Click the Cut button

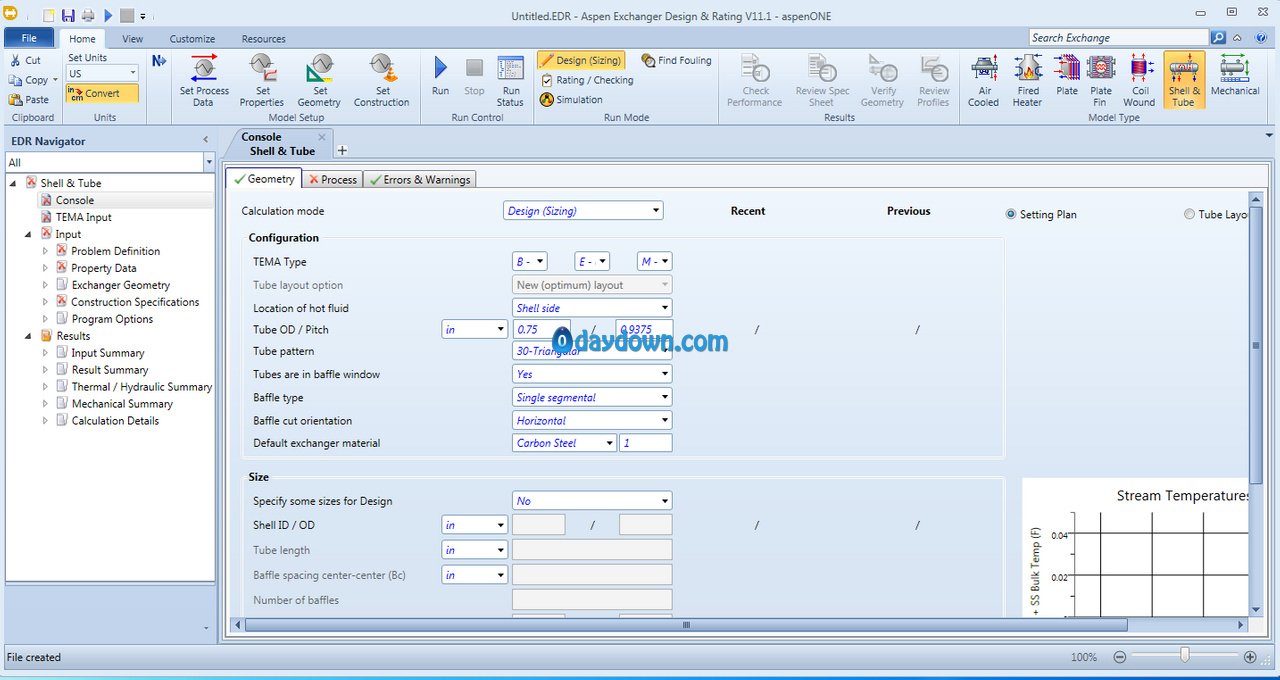[26, 60]
